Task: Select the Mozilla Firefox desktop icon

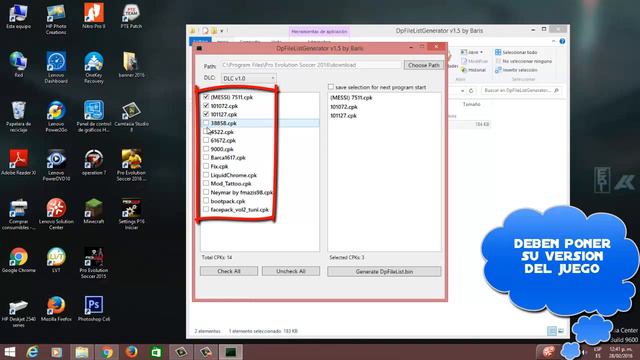Action: pos(56,309)
